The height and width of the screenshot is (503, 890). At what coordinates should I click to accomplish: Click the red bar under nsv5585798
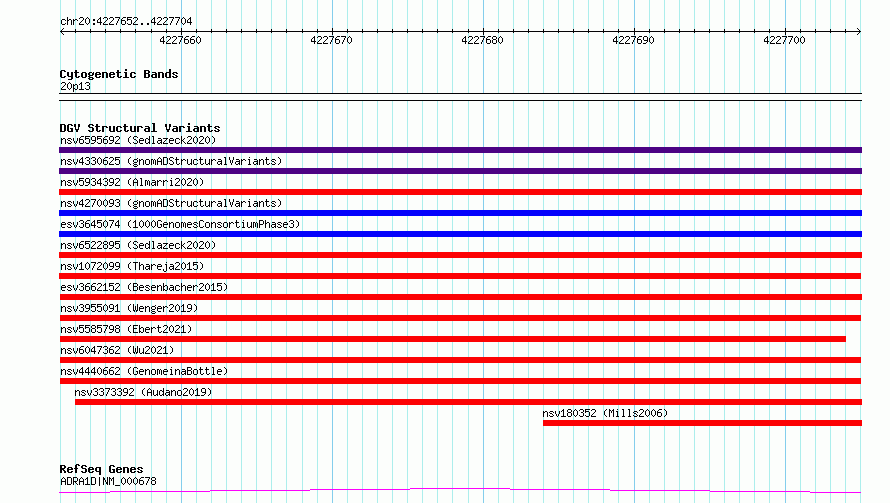click(x=452, y=339)
